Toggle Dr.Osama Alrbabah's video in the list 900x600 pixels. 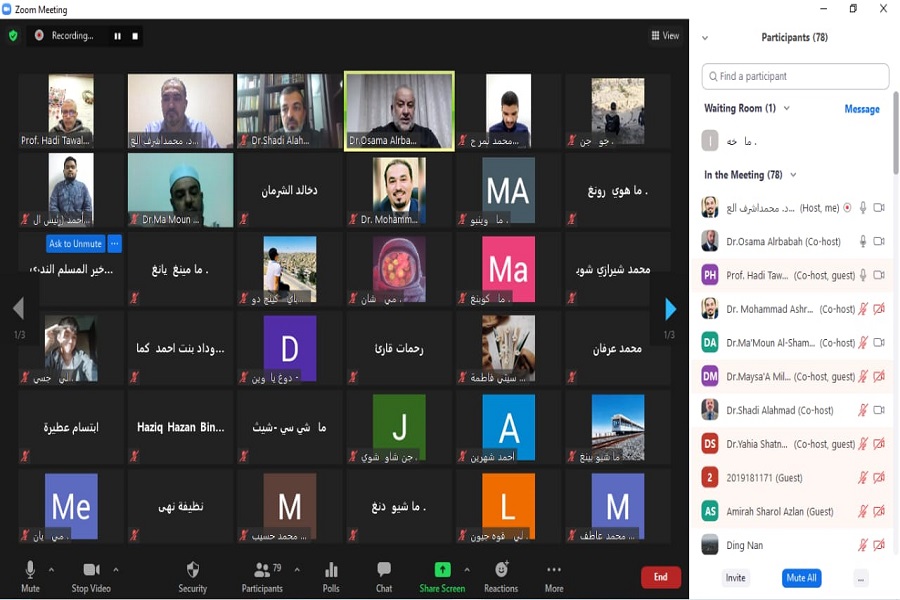(879, 242)
